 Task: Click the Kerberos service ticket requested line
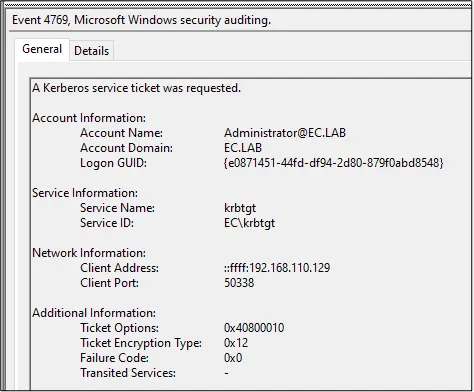coord(136,88)
